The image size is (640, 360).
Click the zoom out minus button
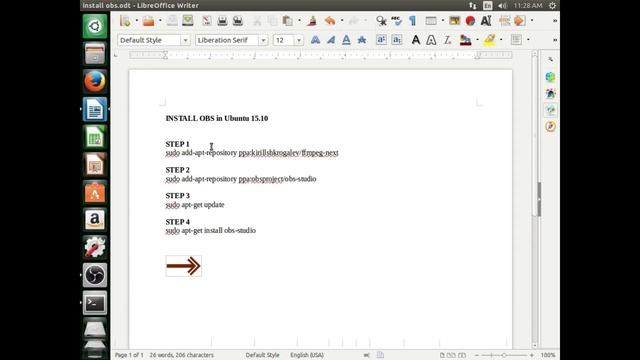click(477, 355)
